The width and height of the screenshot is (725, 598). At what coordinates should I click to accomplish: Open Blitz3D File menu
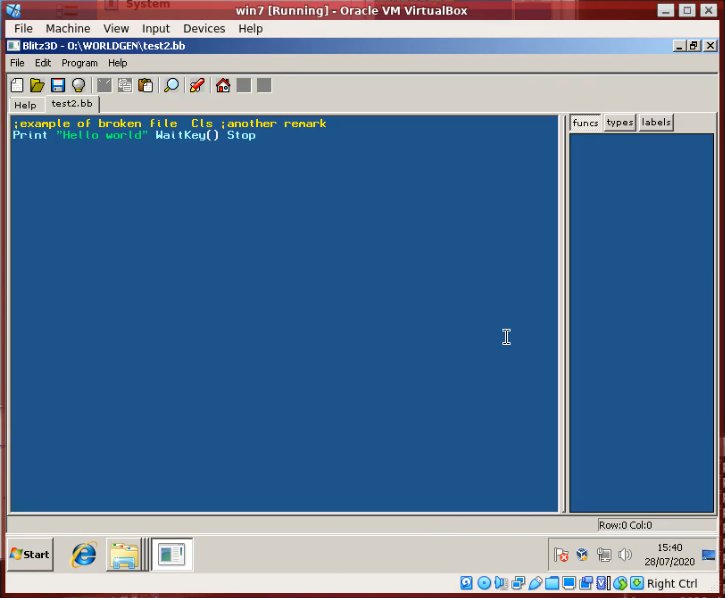click(x=17, y=63)
